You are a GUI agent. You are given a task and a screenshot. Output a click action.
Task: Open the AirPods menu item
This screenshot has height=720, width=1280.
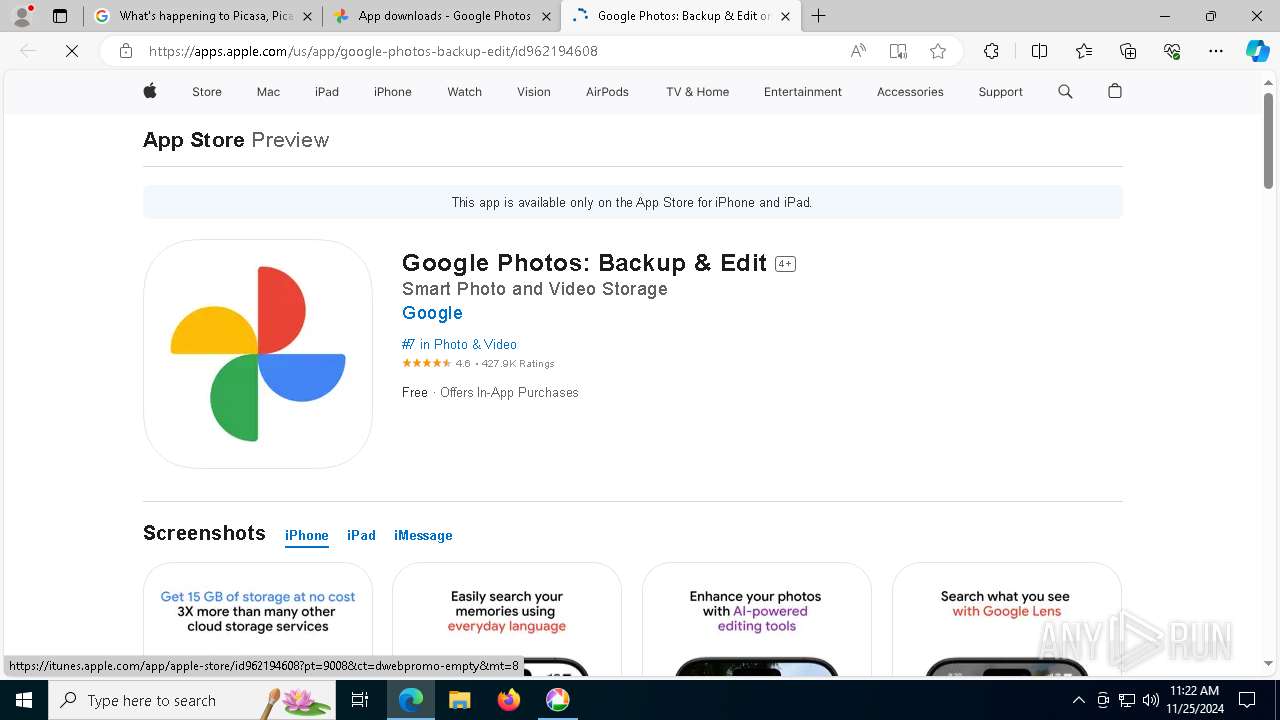[607, 92]
